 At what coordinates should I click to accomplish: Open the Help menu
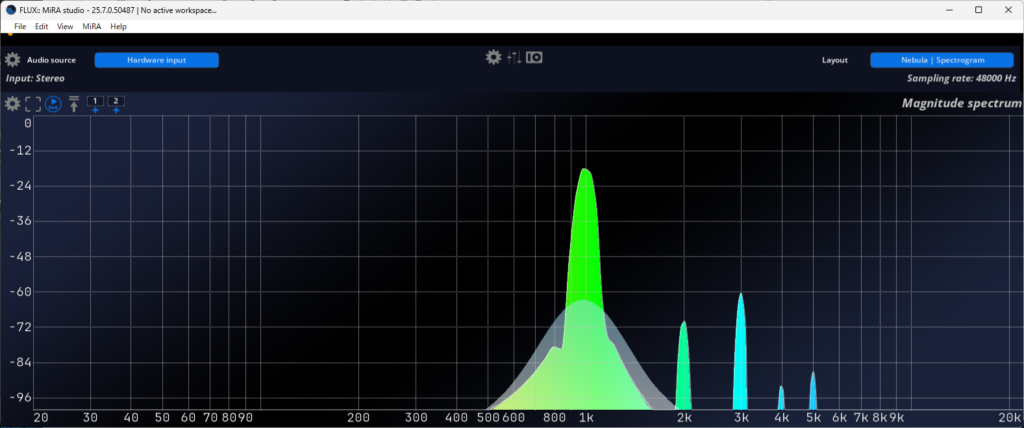pyautogui.click(x=118, y=26)
